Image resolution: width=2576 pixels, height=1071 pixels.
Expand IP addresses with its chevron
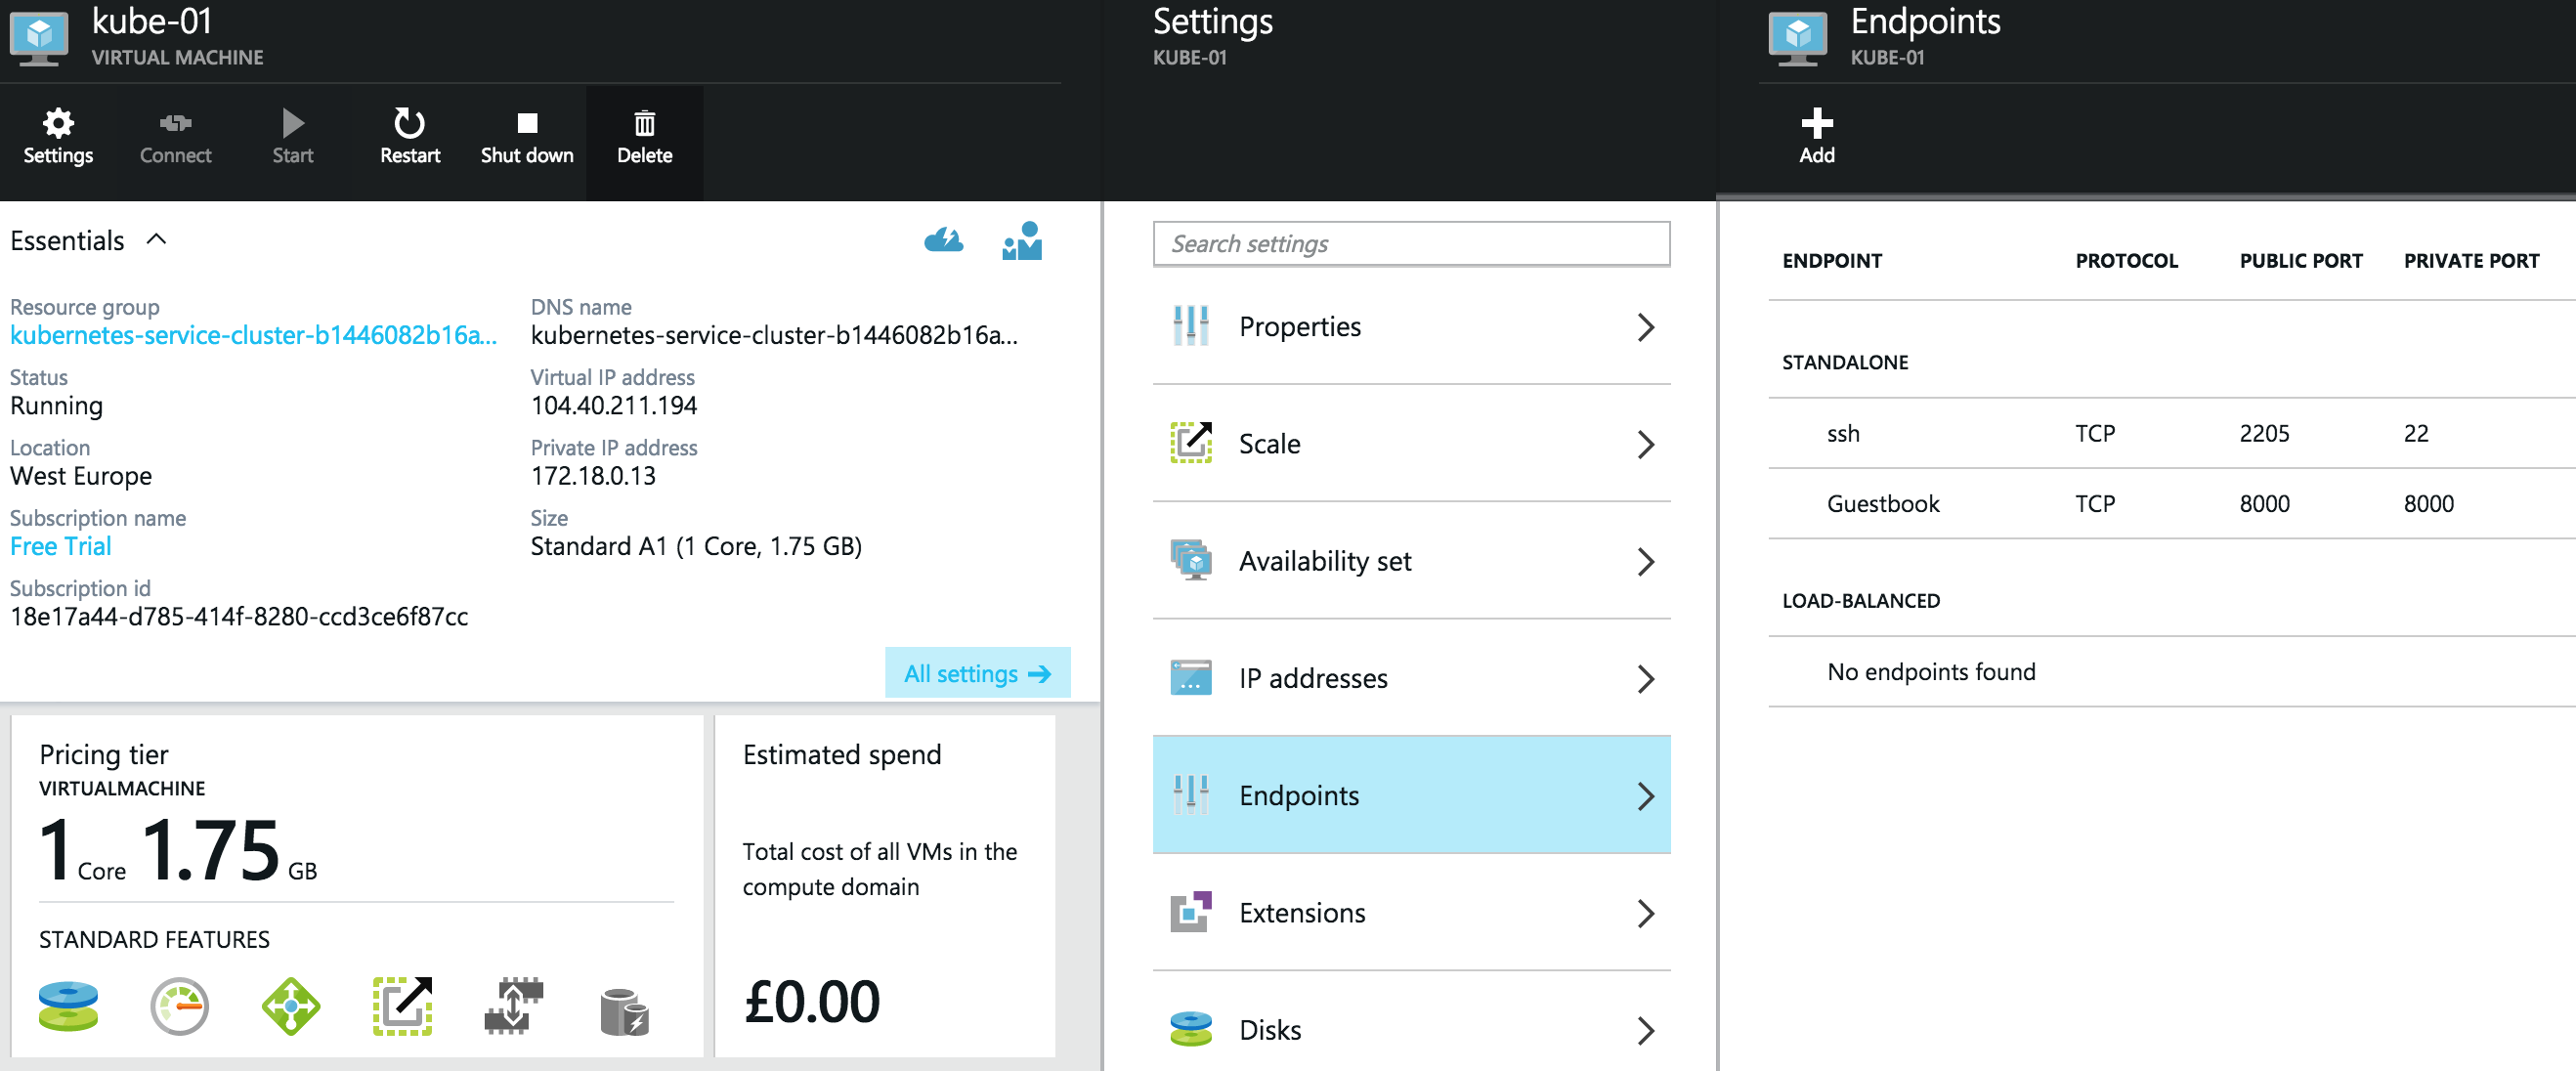(x=1646, y=679)
